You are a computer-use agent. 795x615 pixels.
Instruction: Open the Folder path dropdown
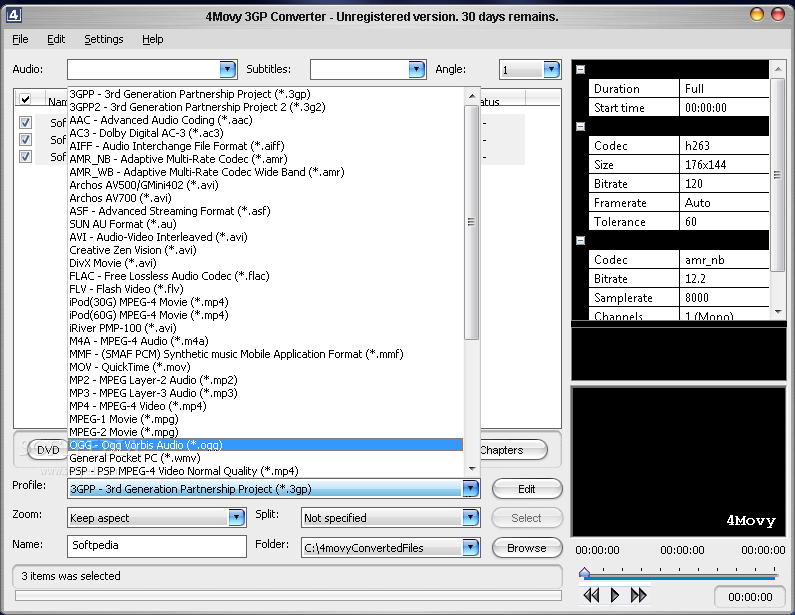(x=471, y=548)
